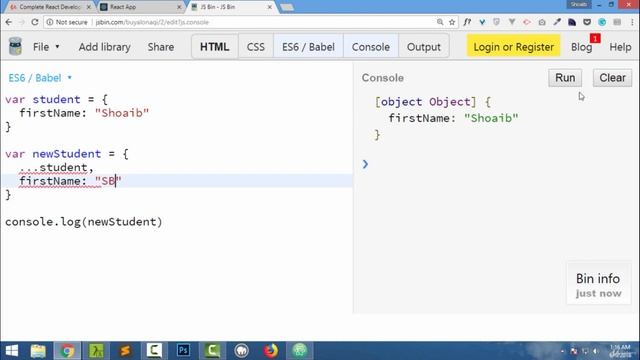Bookmark this page with star icon

[x=452, y=22]
